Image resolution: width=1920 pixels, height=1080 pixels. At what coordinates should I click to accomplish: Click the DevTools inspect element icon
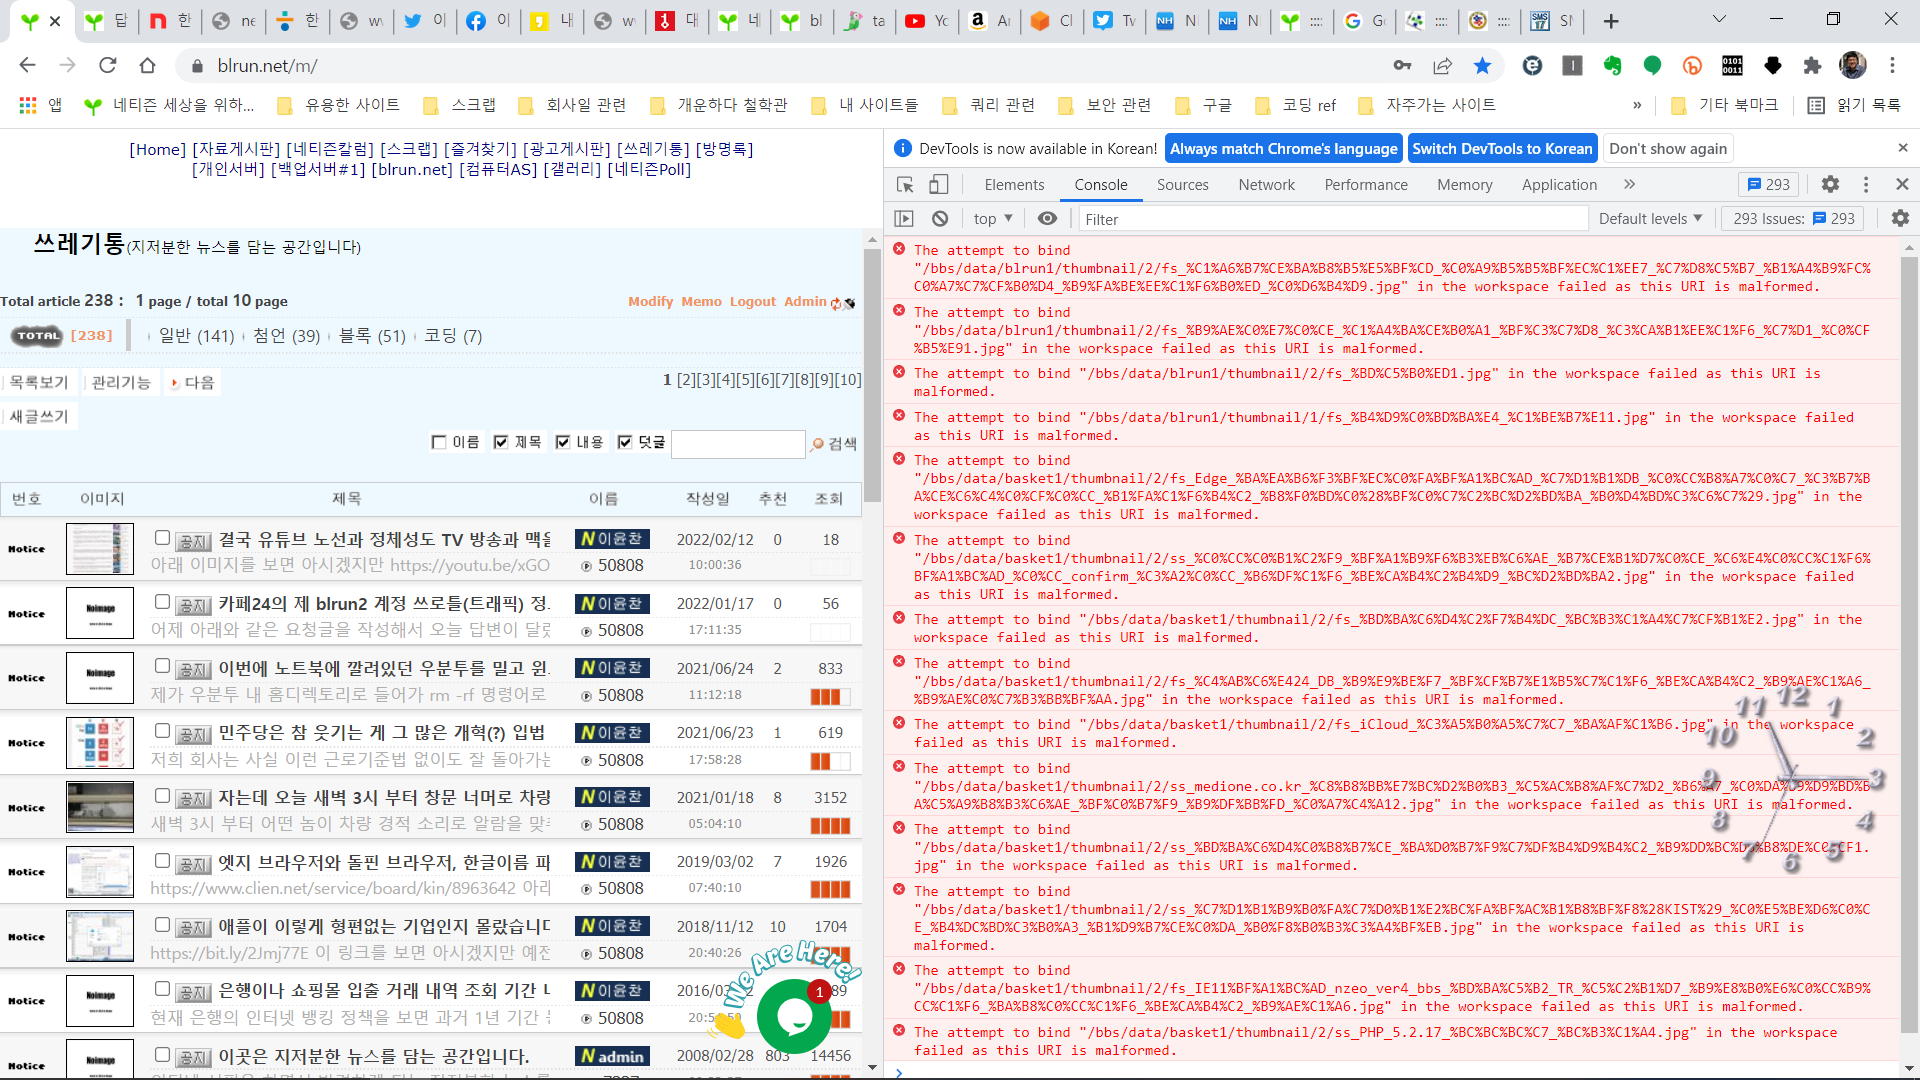coord(905,185)
